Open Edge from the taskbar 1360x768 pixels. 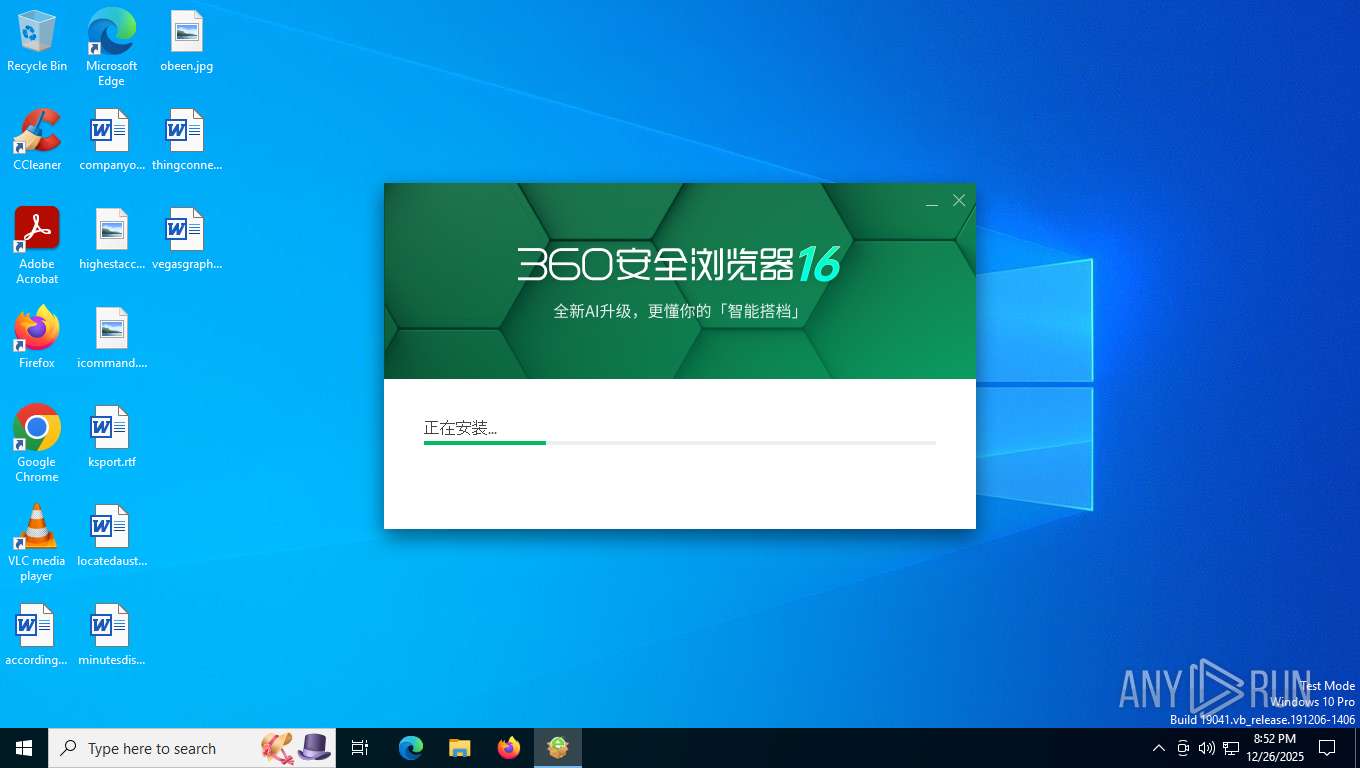[411, 748]
